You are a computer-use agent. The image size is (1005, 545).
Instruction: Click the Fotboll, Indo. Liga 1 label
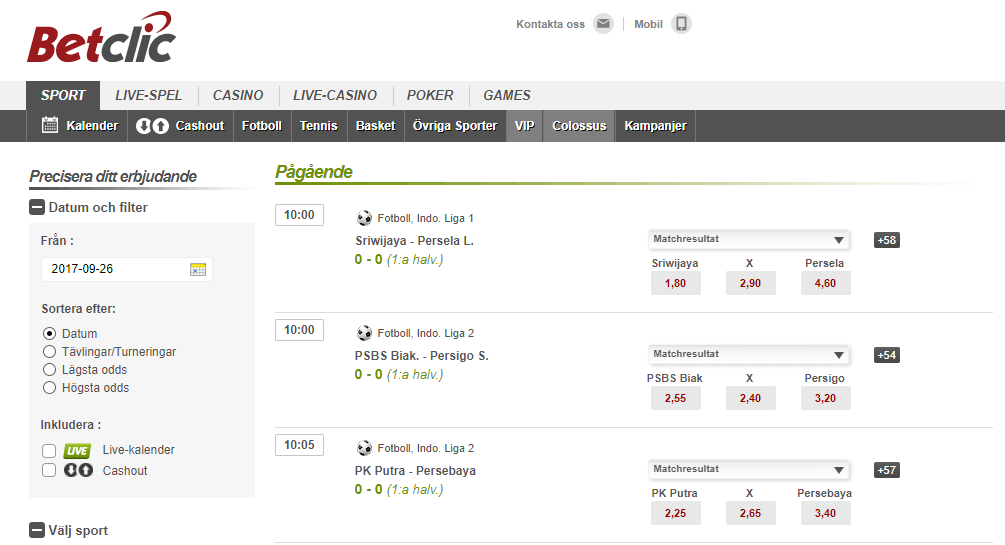coord(426,218)
